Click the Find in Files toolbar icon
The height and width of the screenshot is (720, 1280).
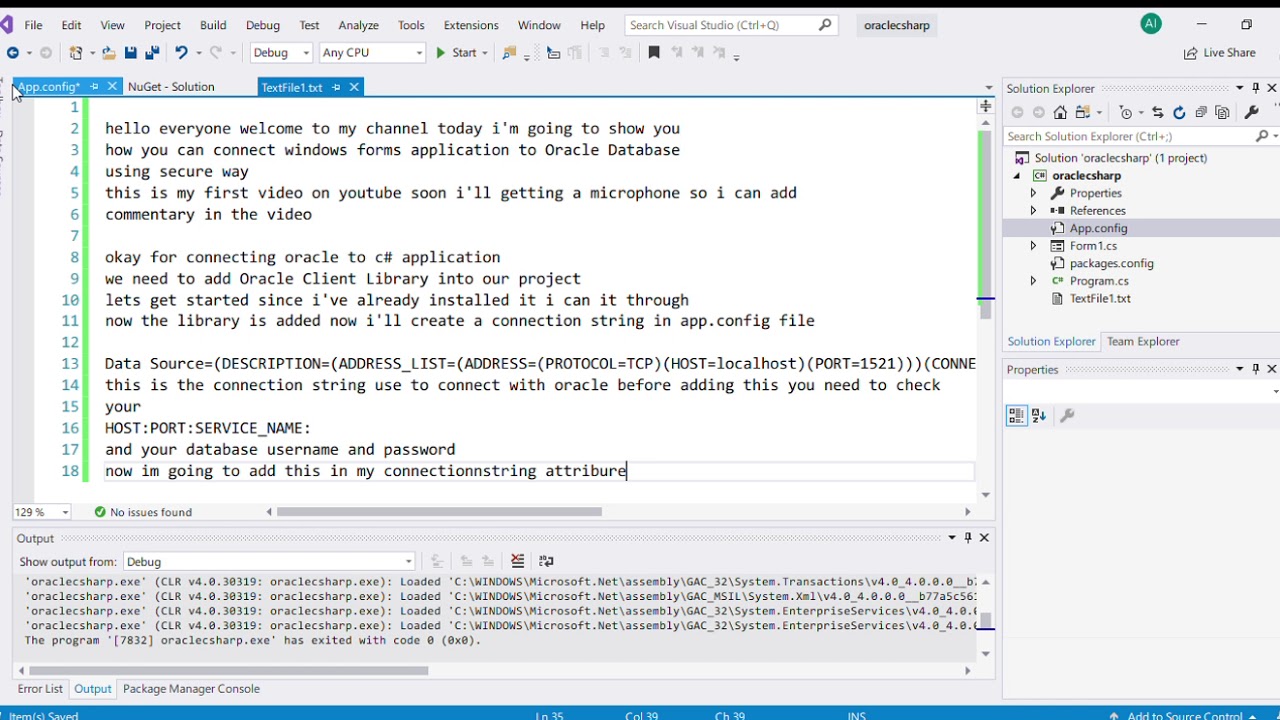click(510, 53)
